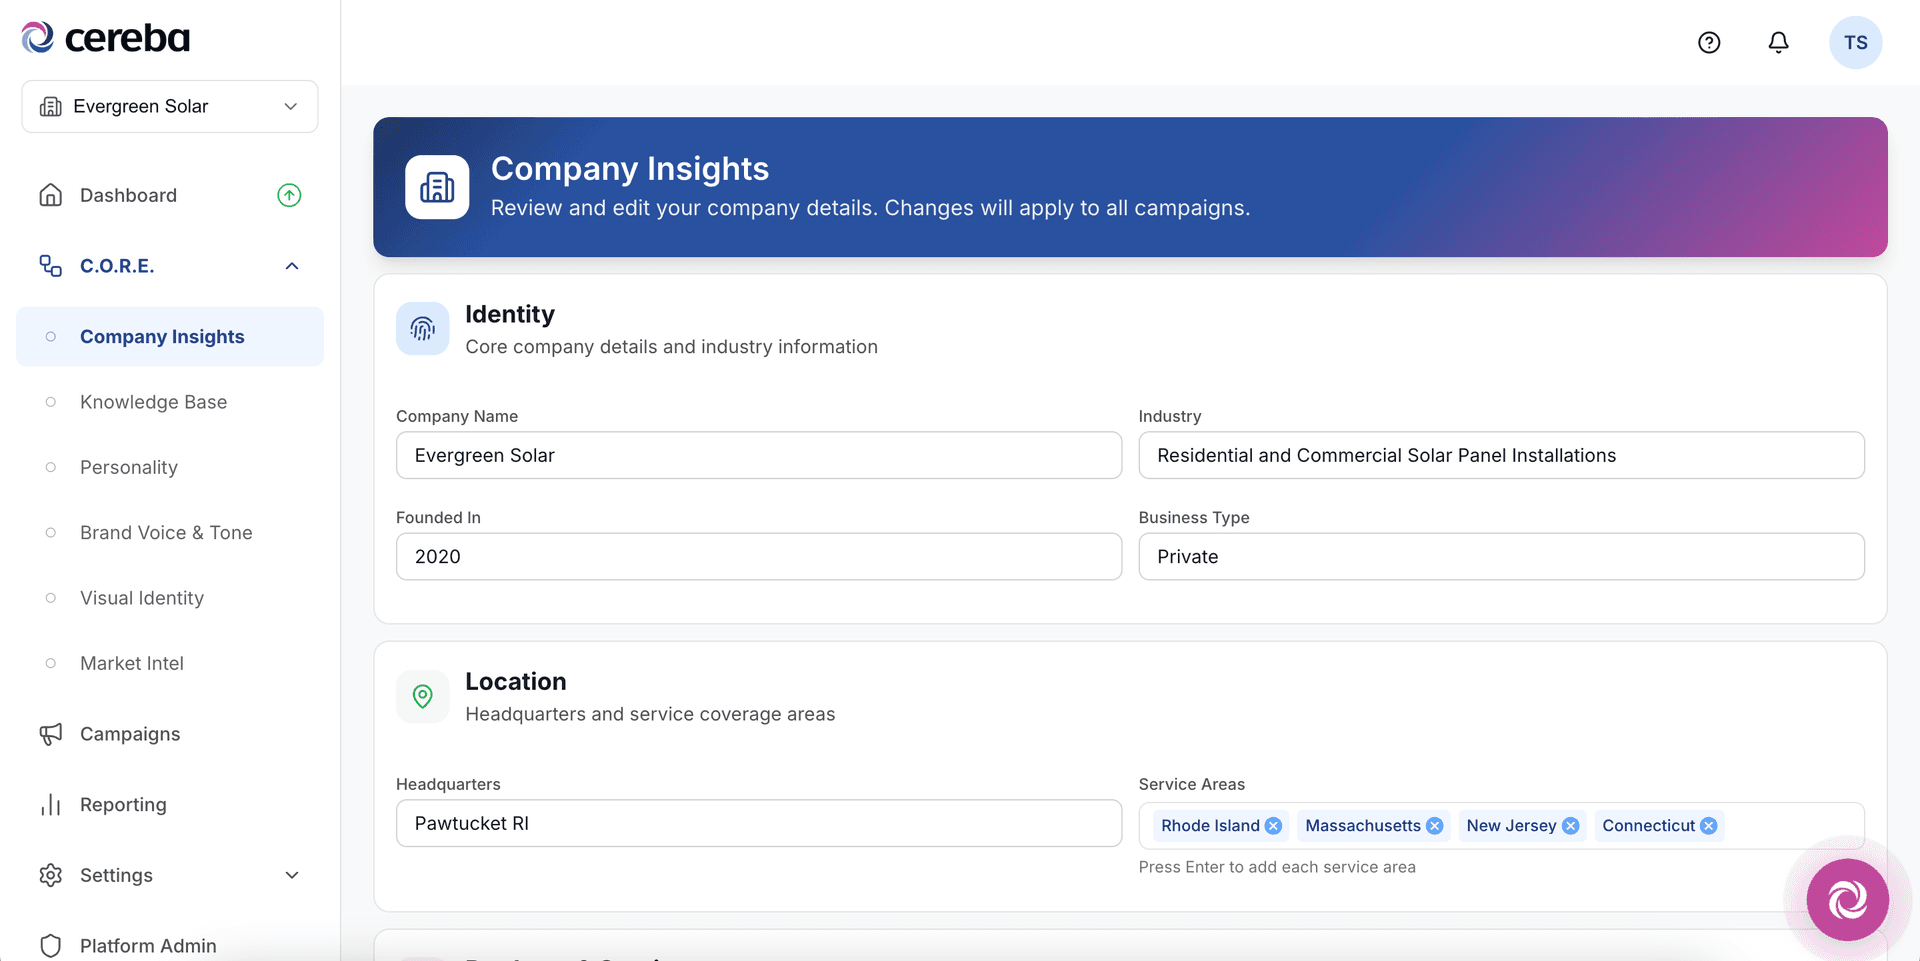The width and height of the screenshot is (1920, 961).
Task: Click the cereba logo
Action: [104, 37]
